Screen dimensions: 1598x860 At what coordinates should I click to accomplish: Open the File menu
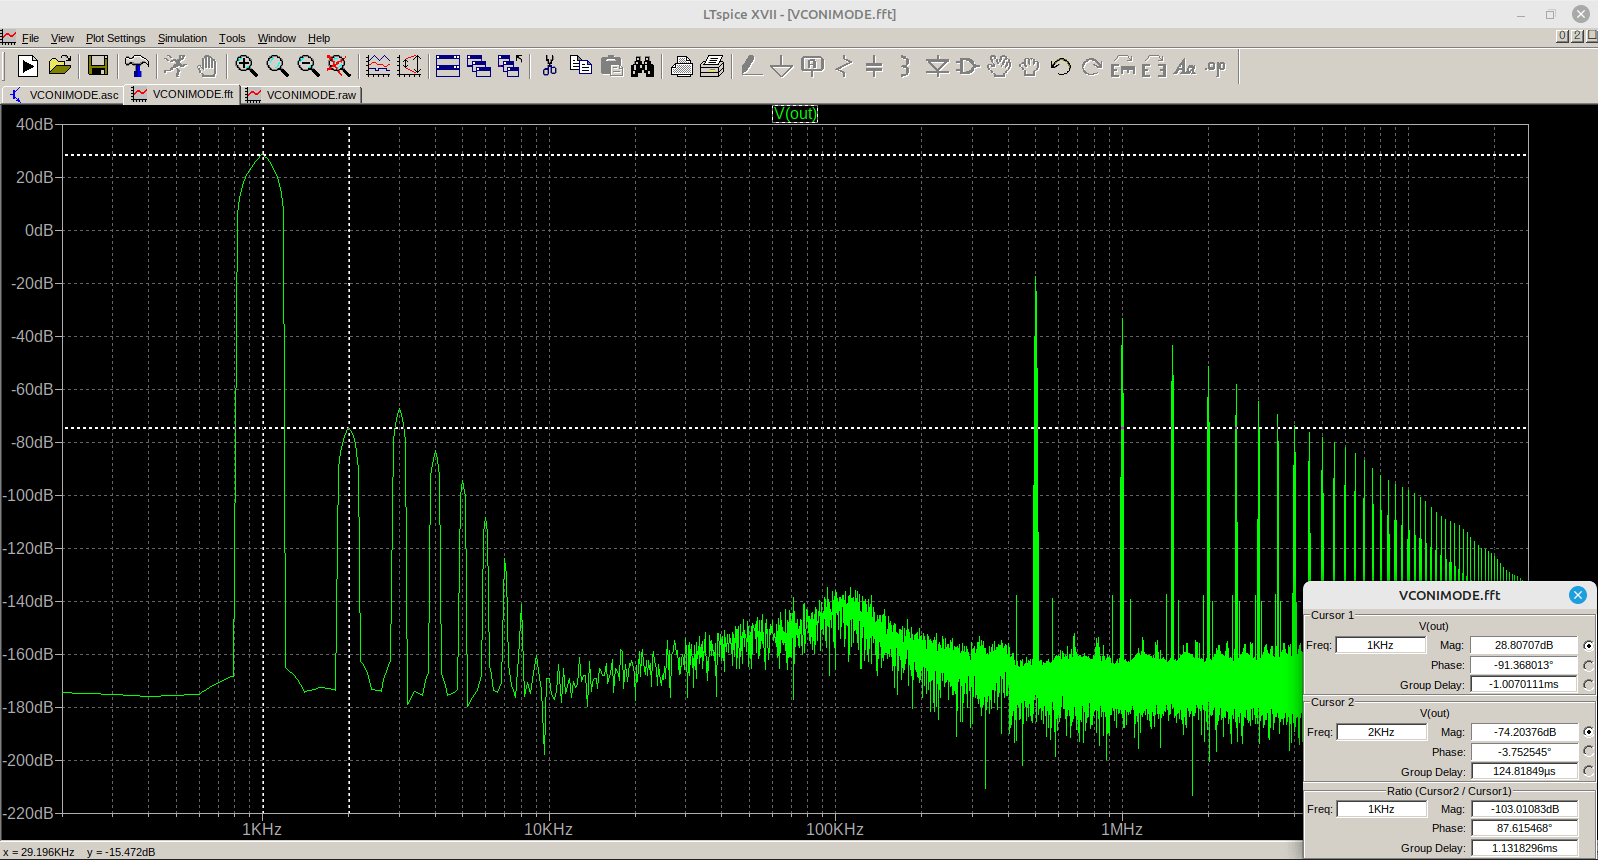[x=30, y=38]
